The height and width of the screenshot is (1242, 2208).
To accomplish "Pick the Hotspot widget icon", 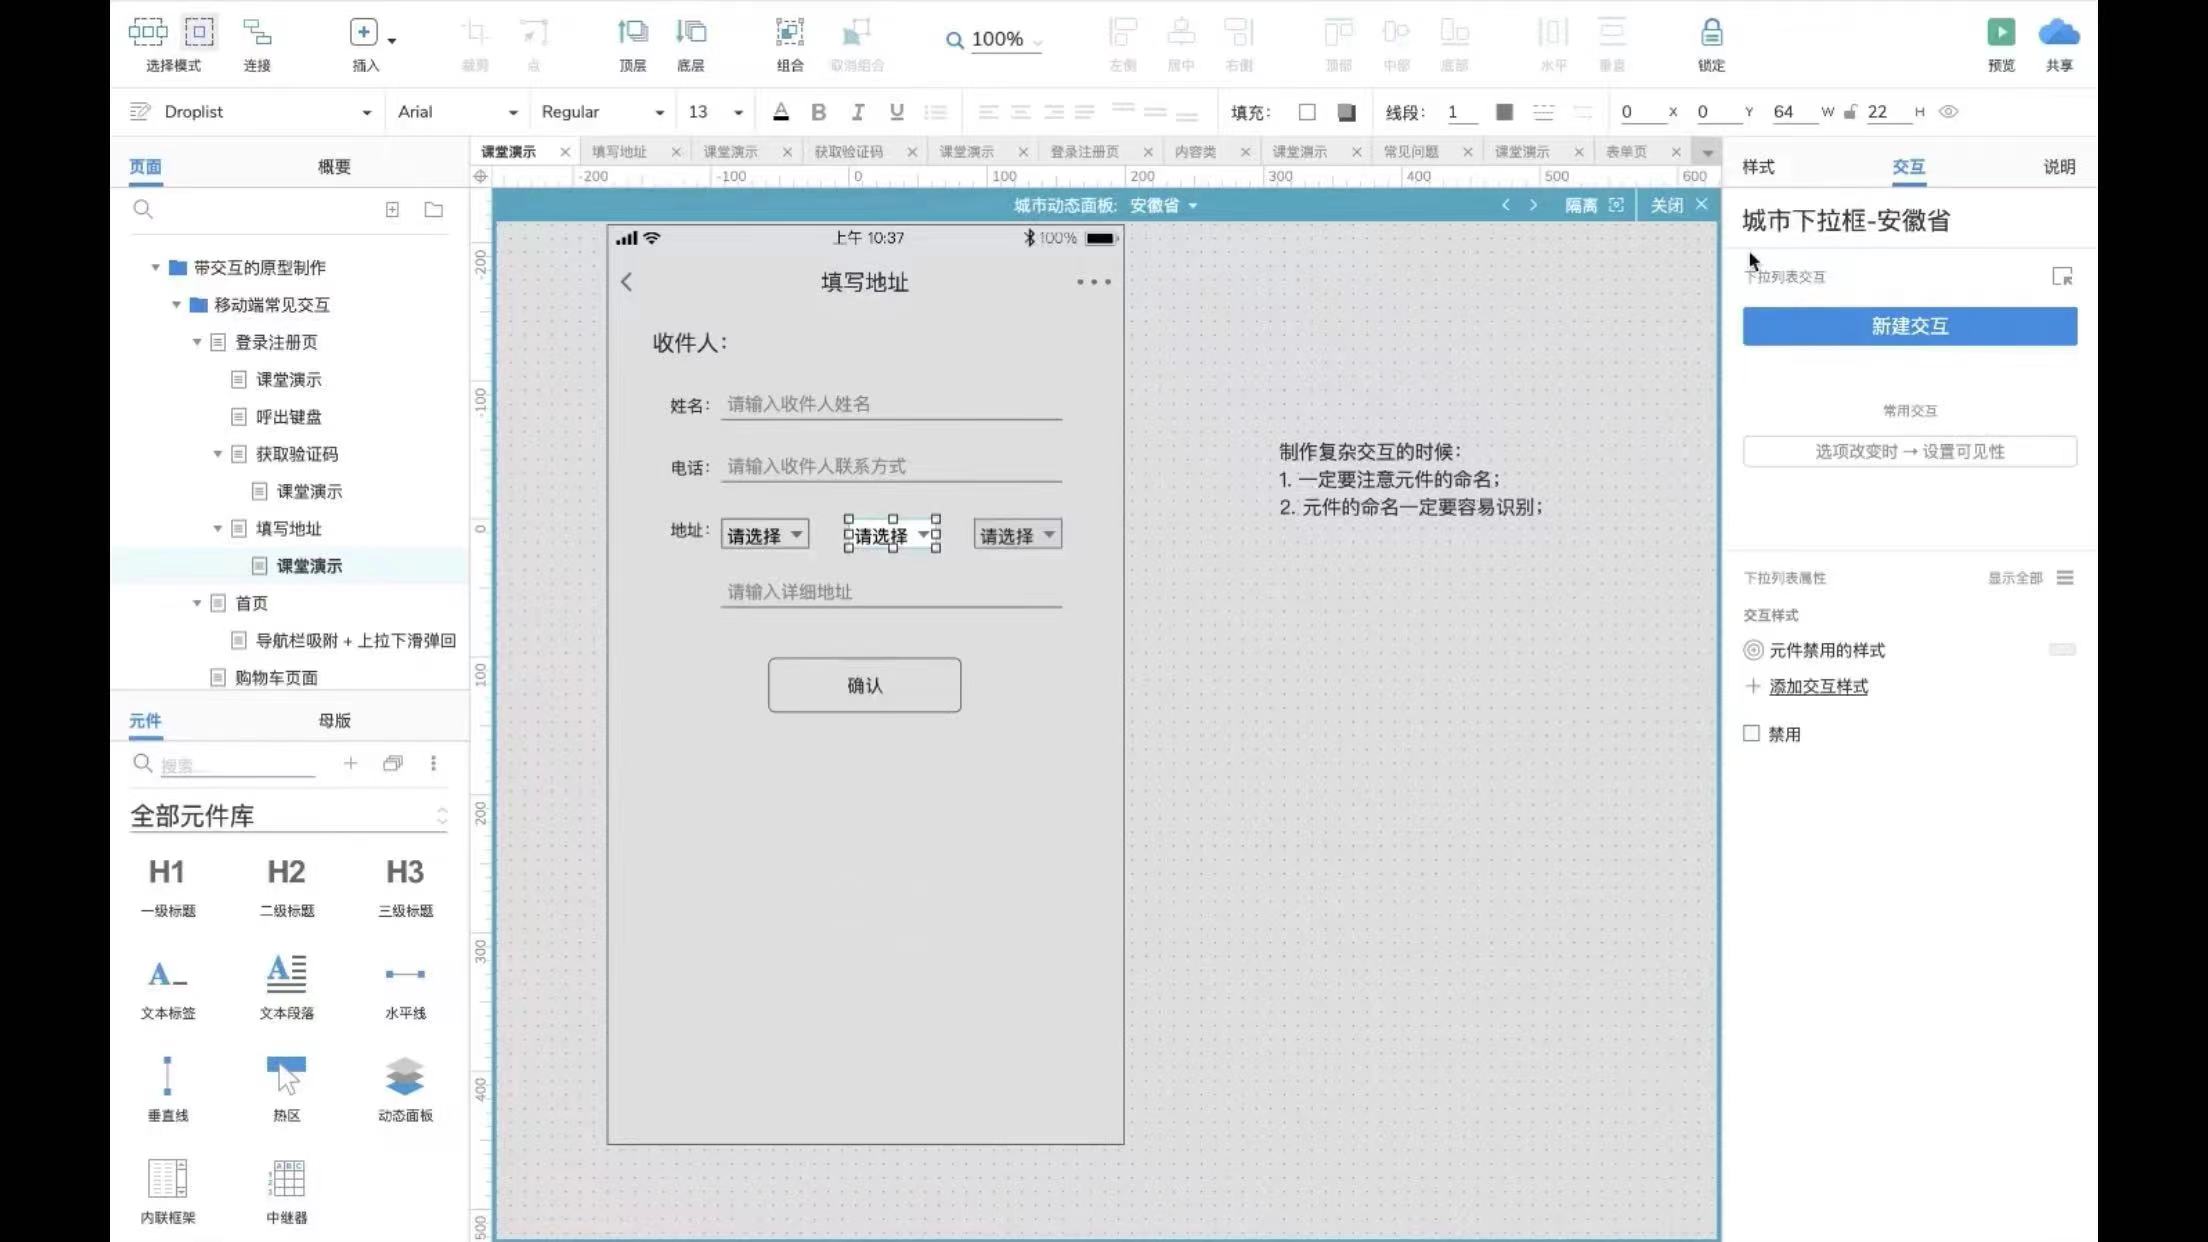I will (x=286, y=1077).
